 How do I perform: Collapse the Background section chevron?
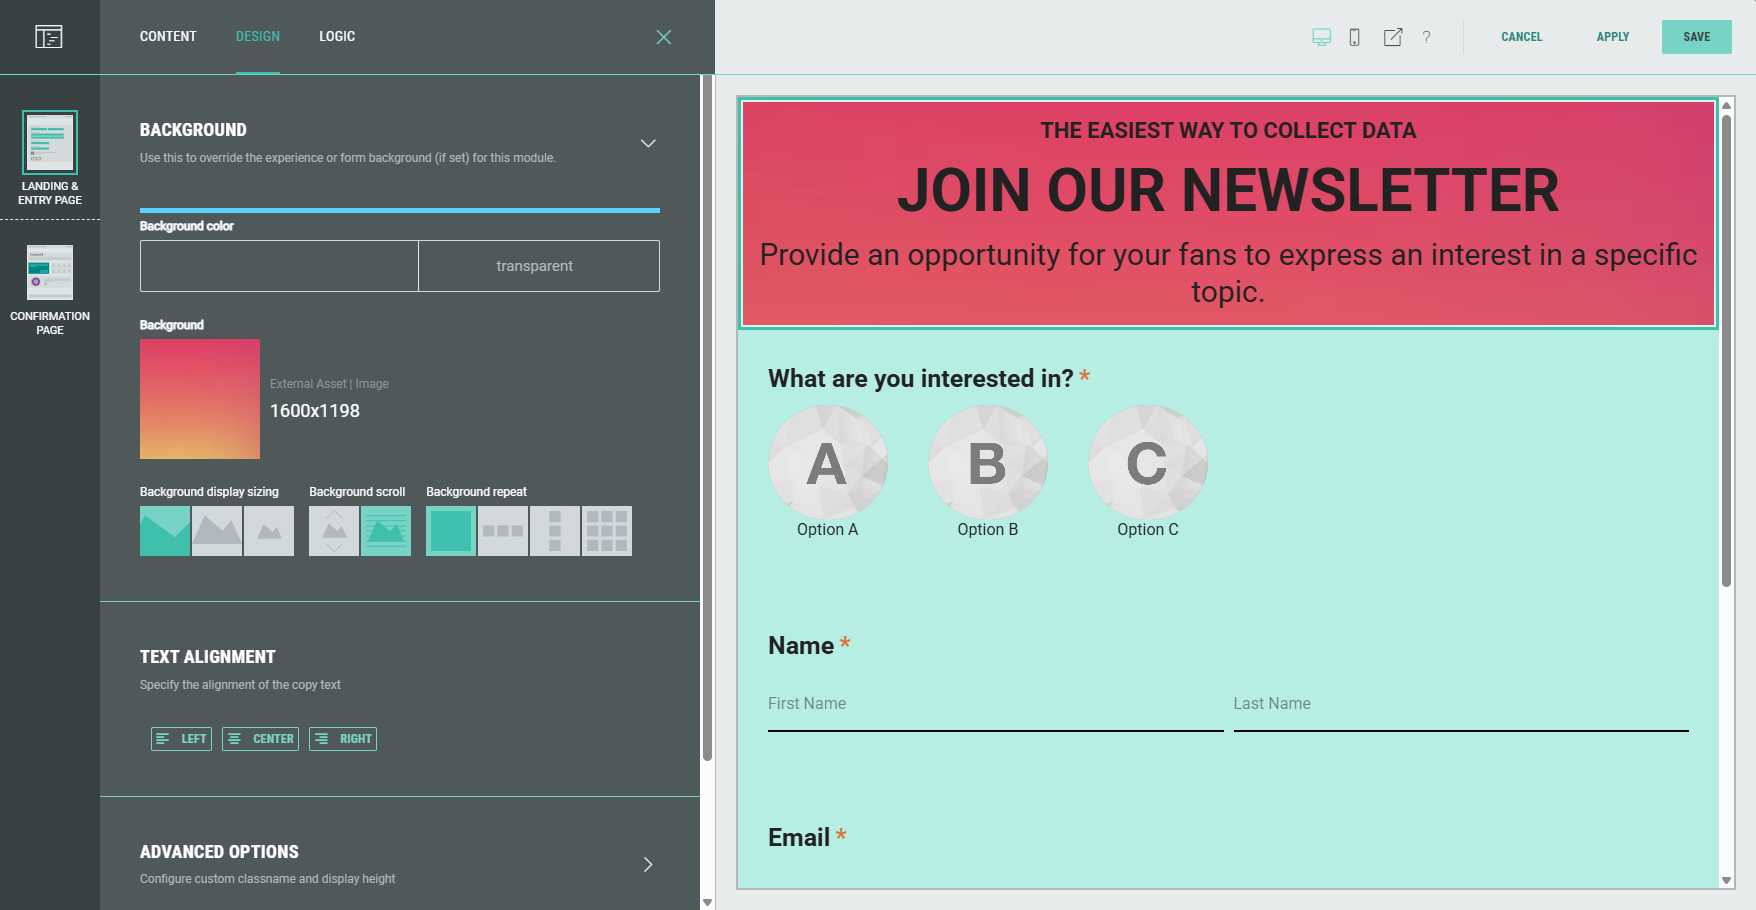pos(648,143)
